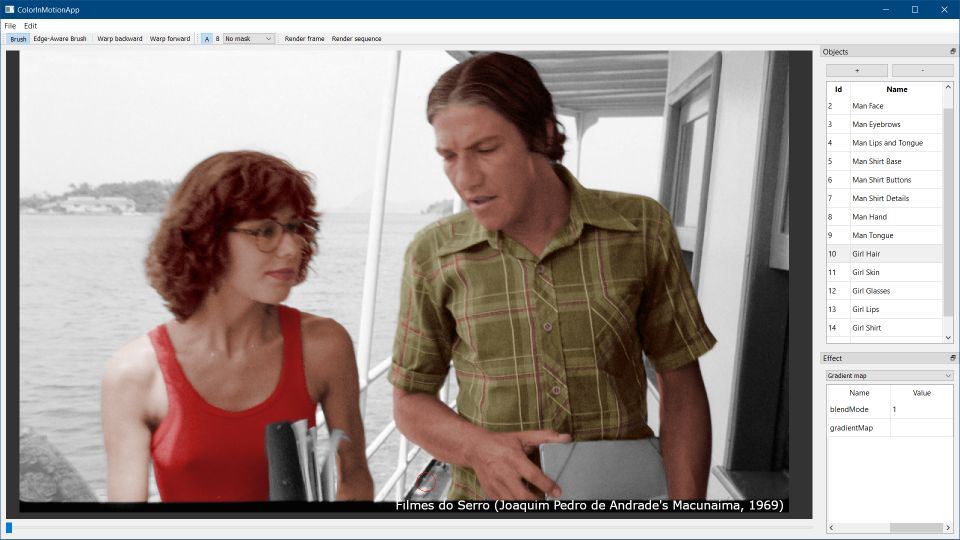
Task: Float the Objects panel via its icon
Action: (x=953, y=51)
